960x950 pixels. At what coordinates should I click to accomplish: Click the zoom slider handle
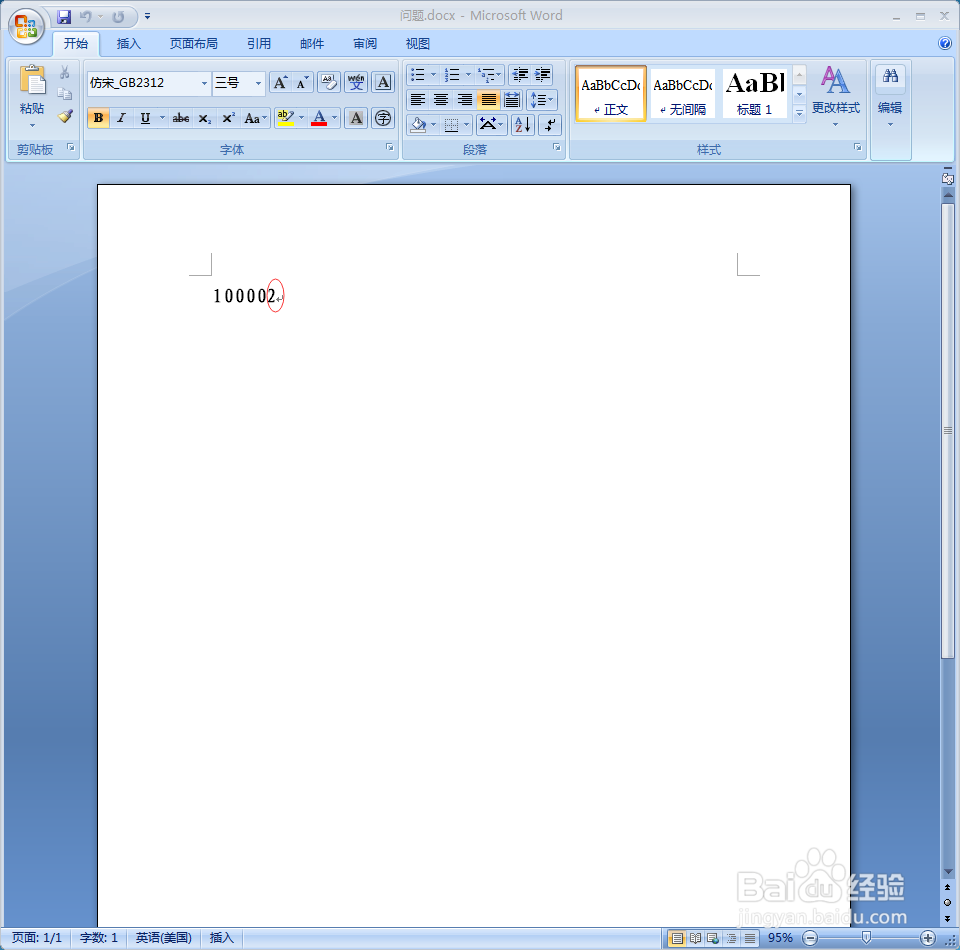[866, 937]
